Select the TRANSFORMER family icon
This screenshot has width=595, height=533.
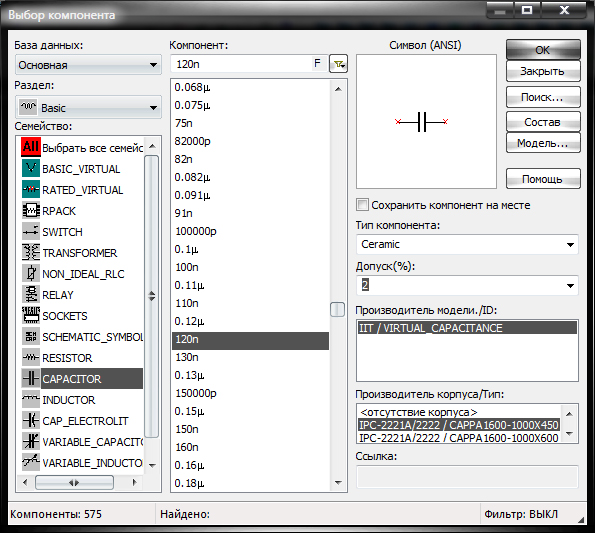click(x=31, y=253)
